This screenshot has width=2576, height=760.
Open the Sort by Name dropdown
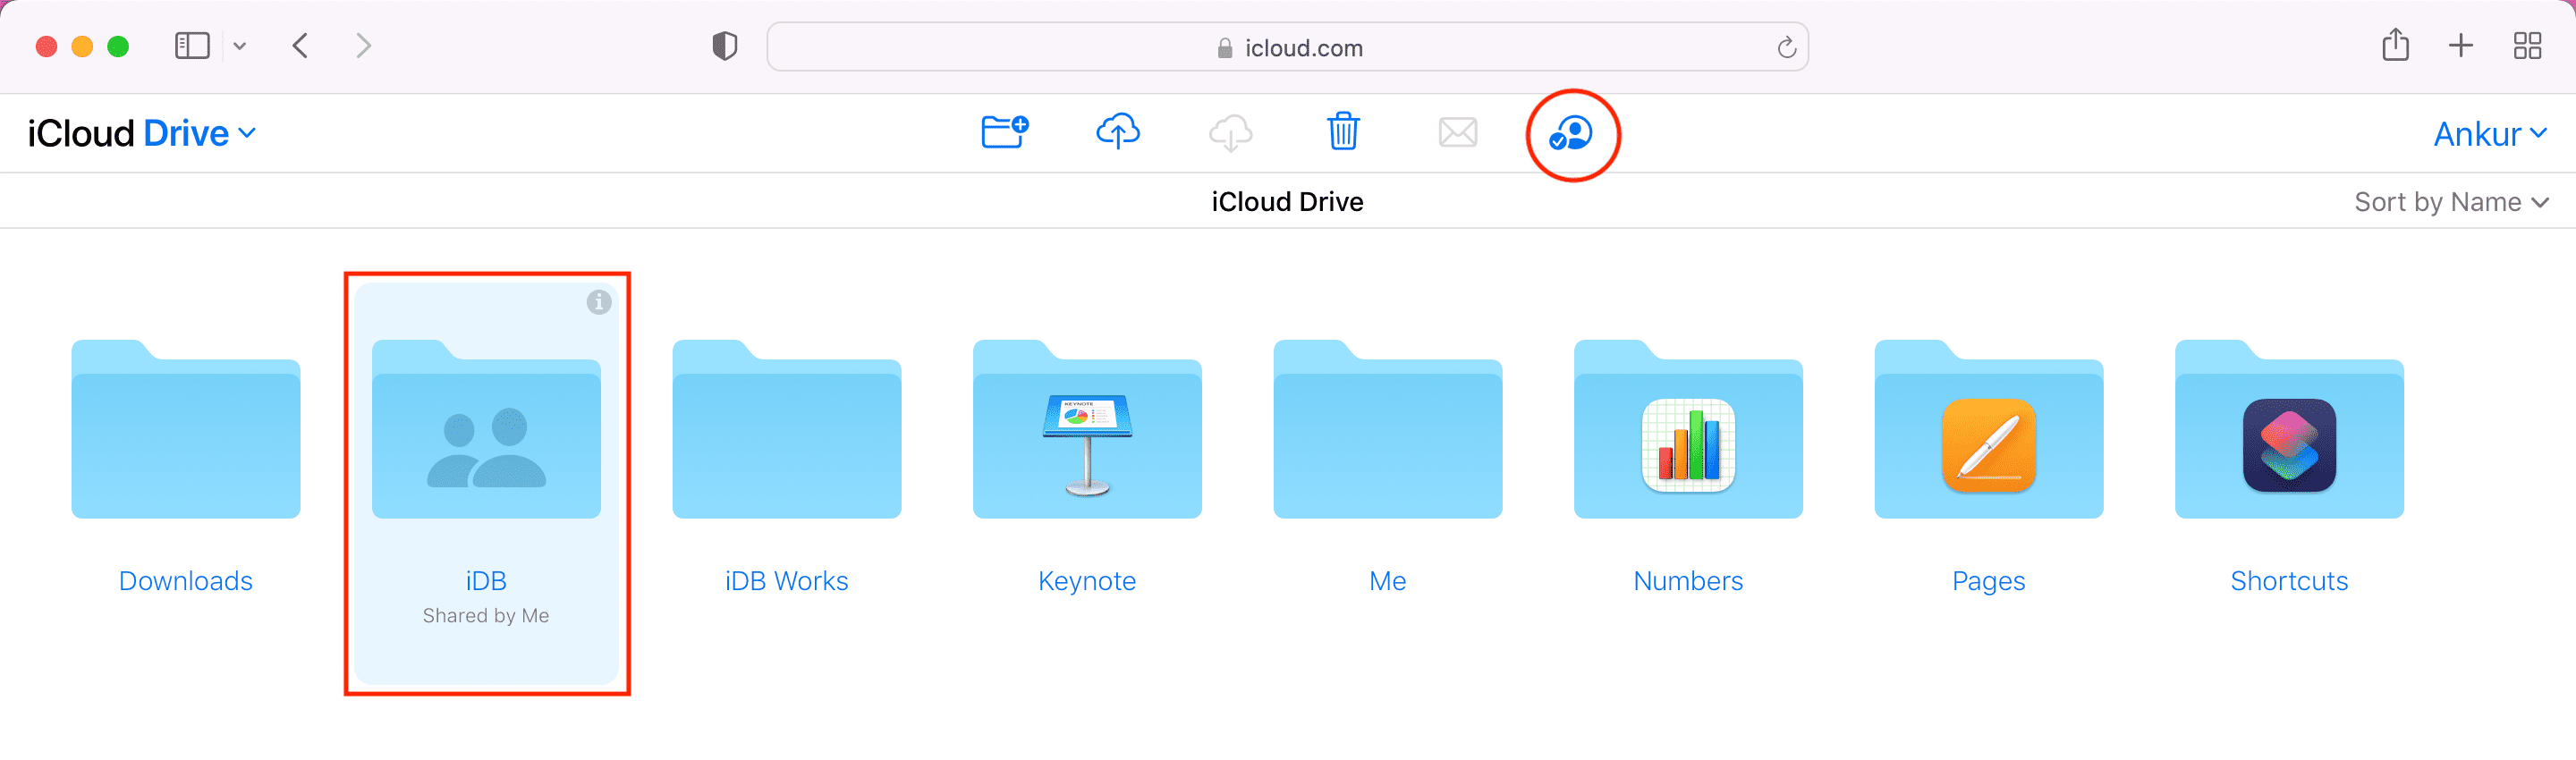2451,202
